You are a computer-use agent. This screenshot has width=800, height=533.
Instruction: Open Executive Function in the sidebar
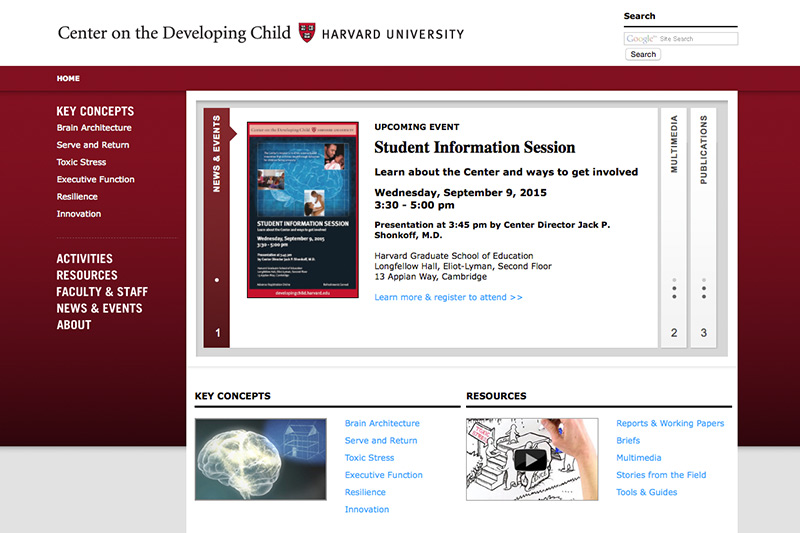pyautogui.click(x=95, y=180)
